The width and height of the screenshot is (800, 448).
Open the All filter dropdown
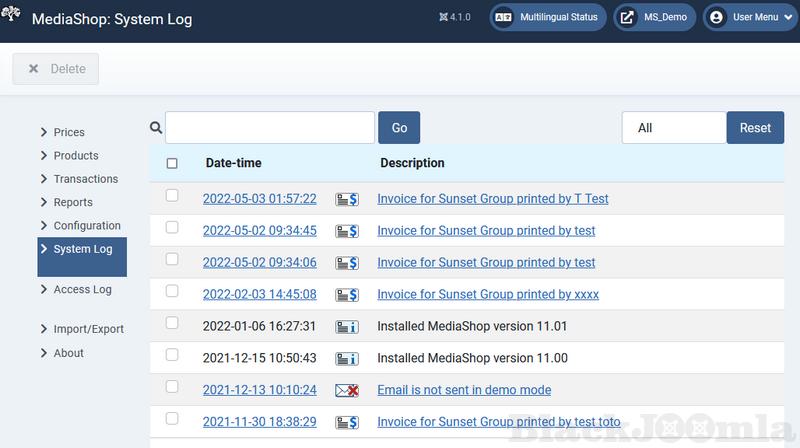[673, 128]
